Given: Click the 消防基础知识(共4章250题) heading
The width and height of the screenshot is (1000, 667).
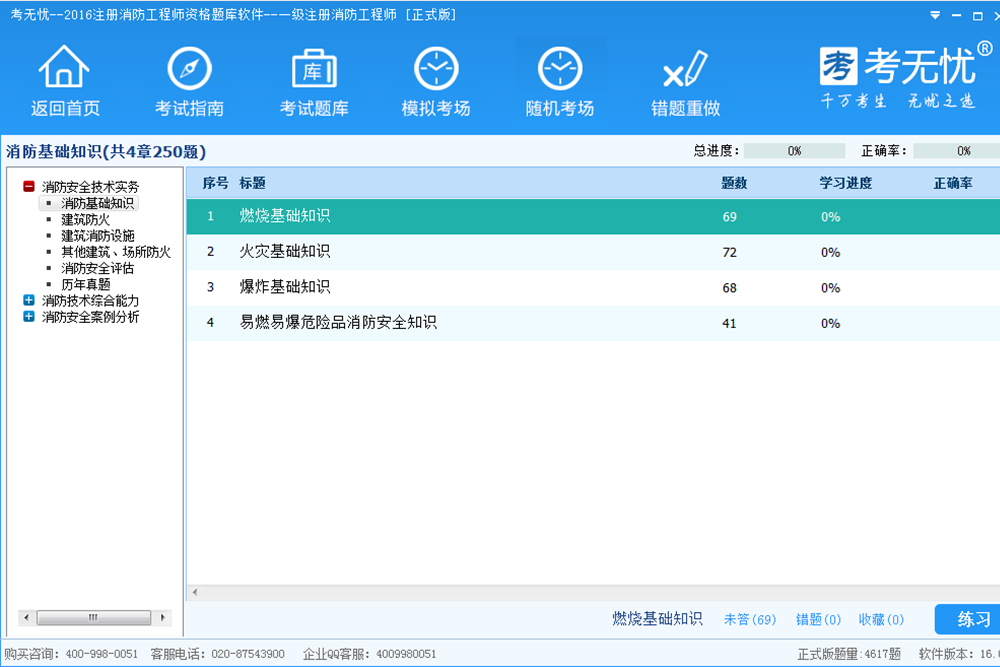Looking at the screenshot, I should pos(106,152).
